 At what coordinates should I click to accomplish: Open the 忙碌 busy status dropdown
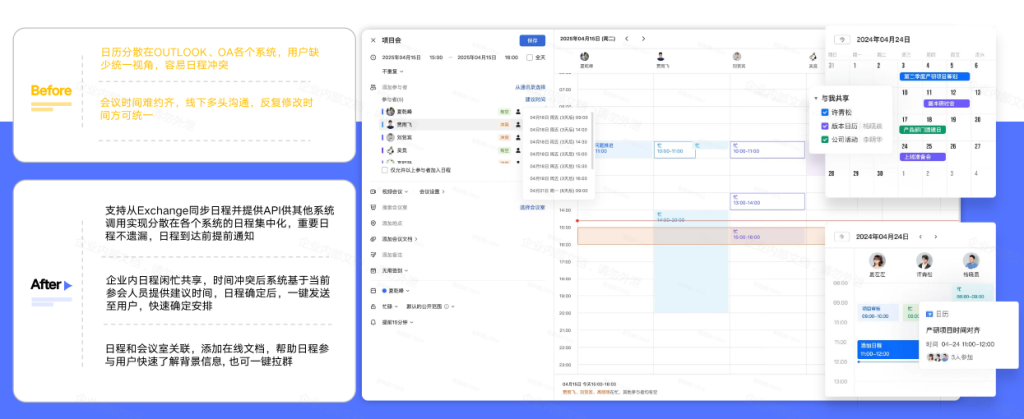point(391,306)
